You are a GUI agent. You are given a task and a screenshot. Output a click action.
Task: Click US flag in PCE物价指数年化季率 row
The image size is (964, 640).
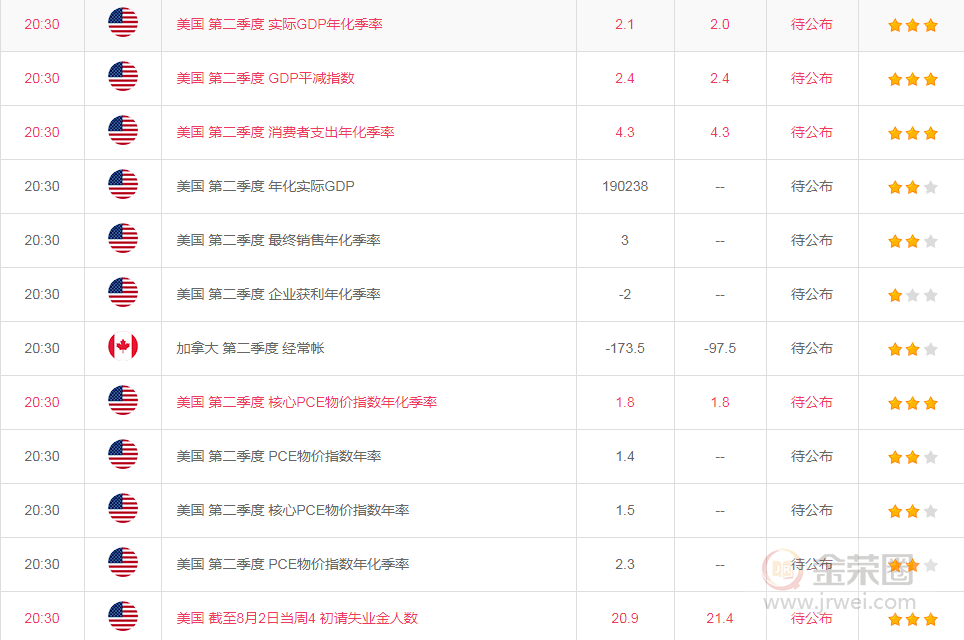point(123,563)
